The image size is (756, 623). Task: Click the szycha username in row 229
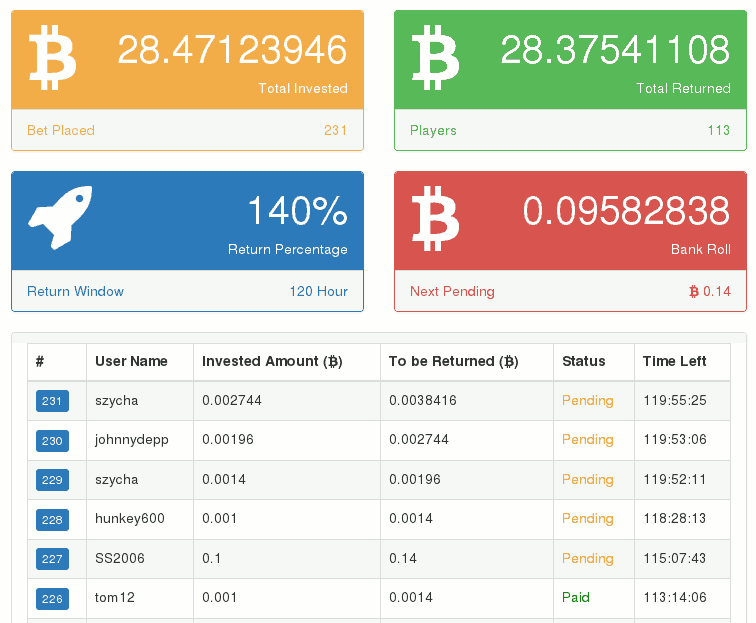117,480
